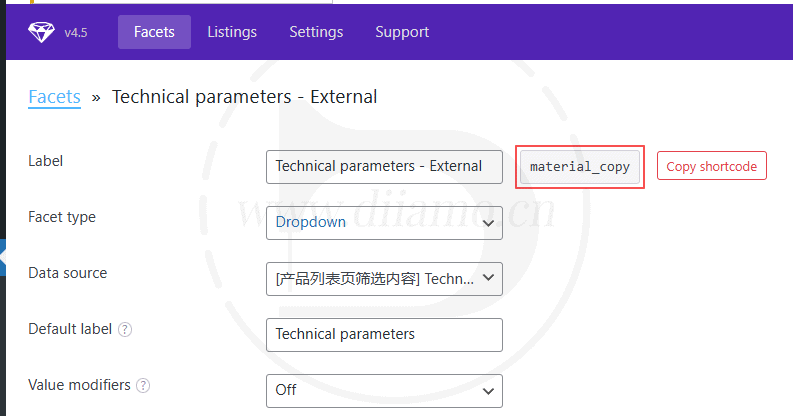Image resolution: width=793 pixels, height=416 pixels.
Task: Open the Listings tab
Action: pyautogui.click(x=232, y=32)
